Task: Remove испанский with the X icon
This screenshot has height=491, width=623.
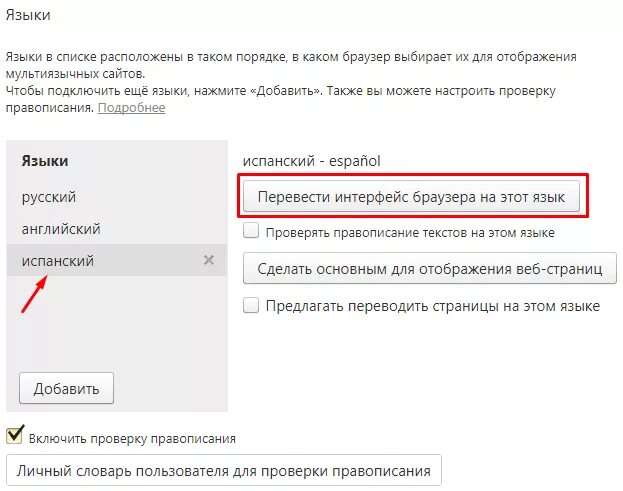Action: click(x=209, y=260)
